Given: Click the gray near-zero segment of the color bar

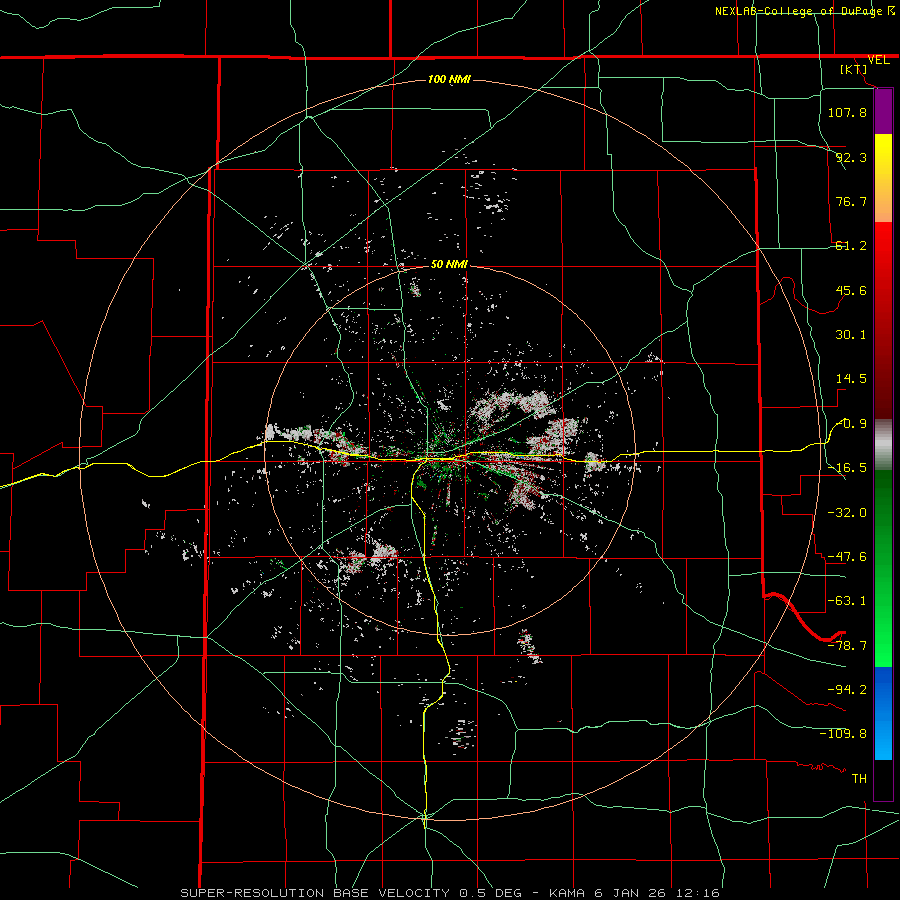Looking at the screenshot, I should (x=883, y=445).
